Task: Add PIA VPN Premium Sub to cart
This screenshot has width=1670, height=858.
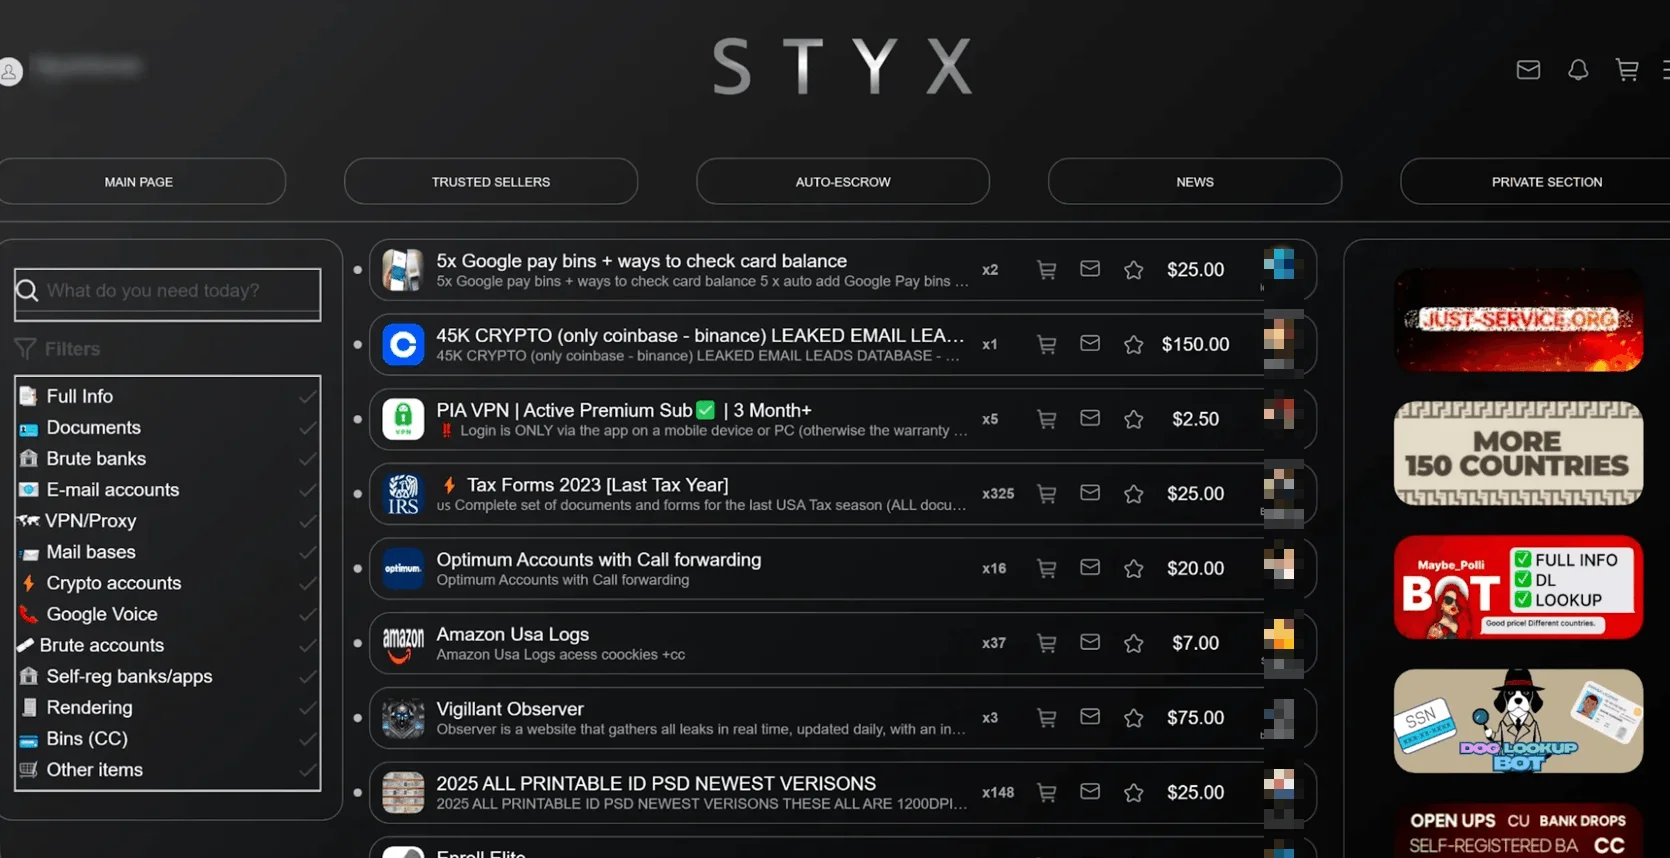Action: pyautogui.click(x=1047, y=419)
